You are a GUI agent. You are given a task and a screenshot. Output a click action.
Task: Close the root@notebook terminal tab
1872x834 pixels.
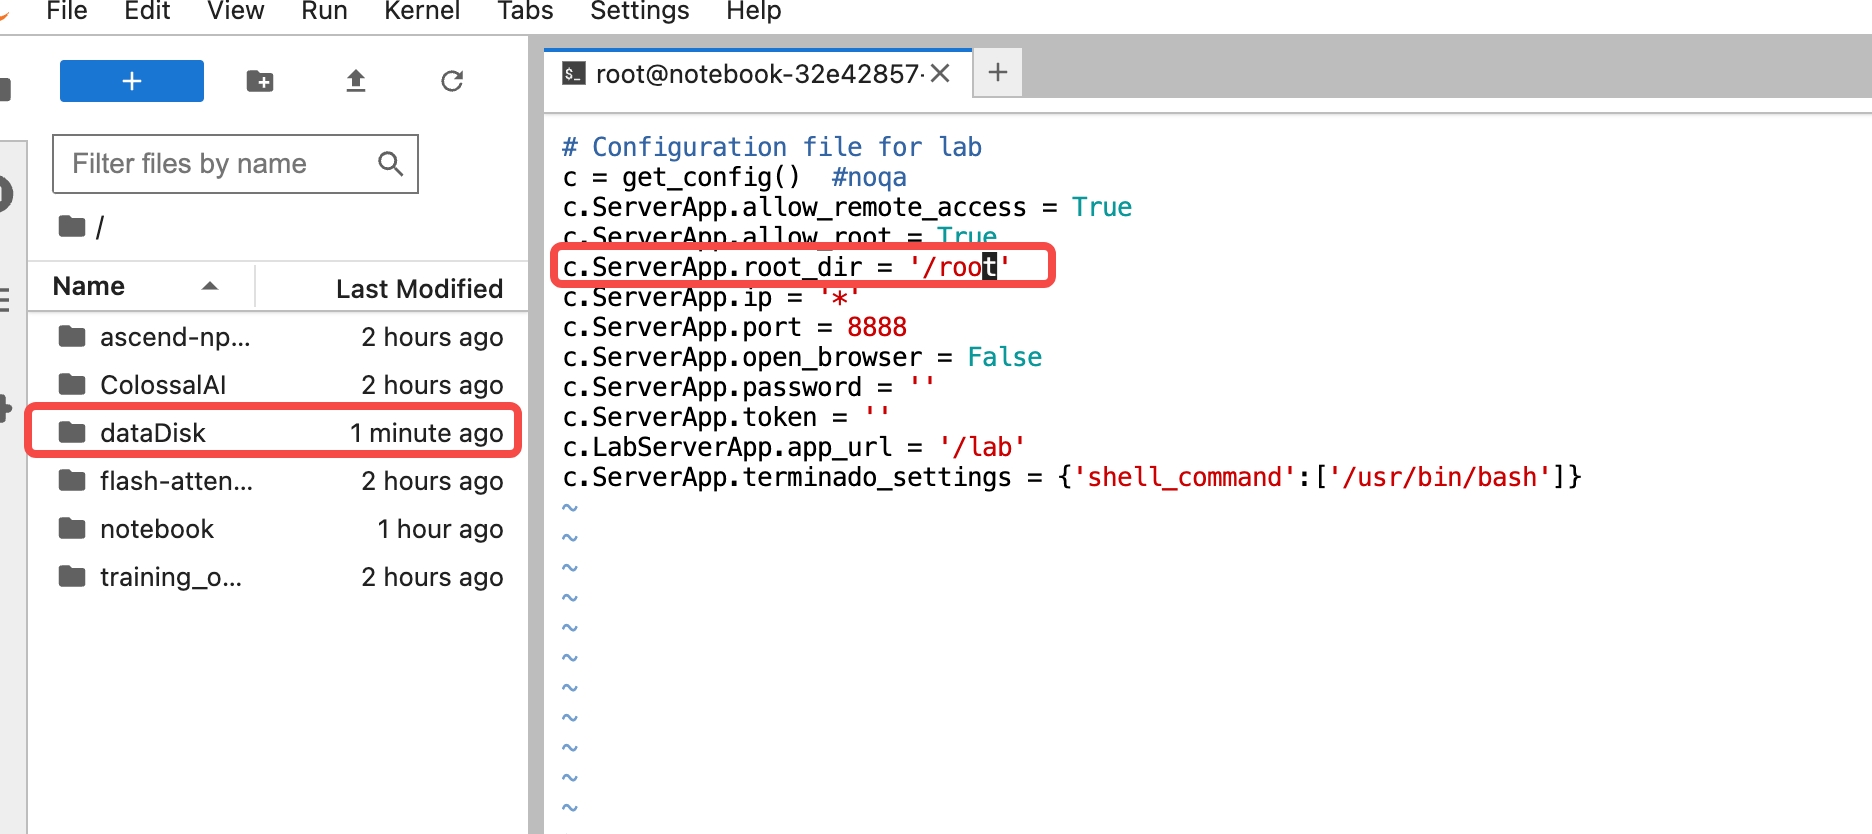pyautogui.click(x=940, y=74)
